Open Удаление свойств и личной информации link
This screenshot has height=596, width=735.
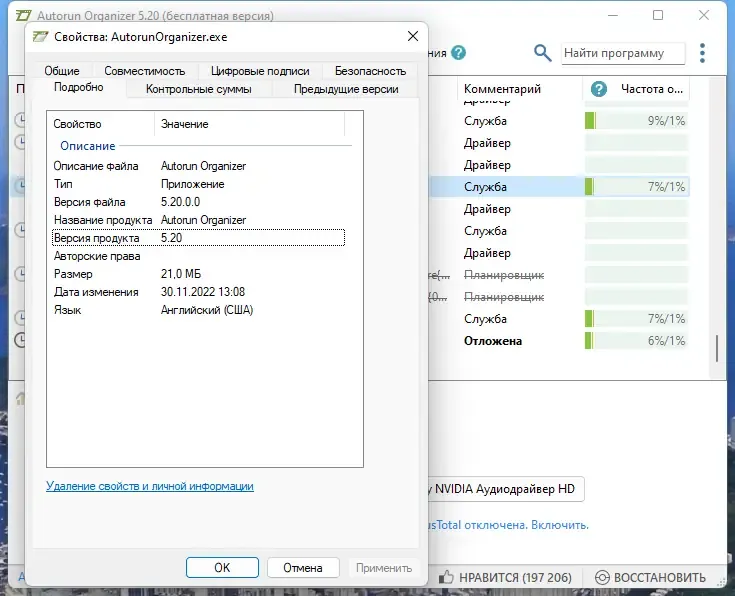[x=150, y=486]
